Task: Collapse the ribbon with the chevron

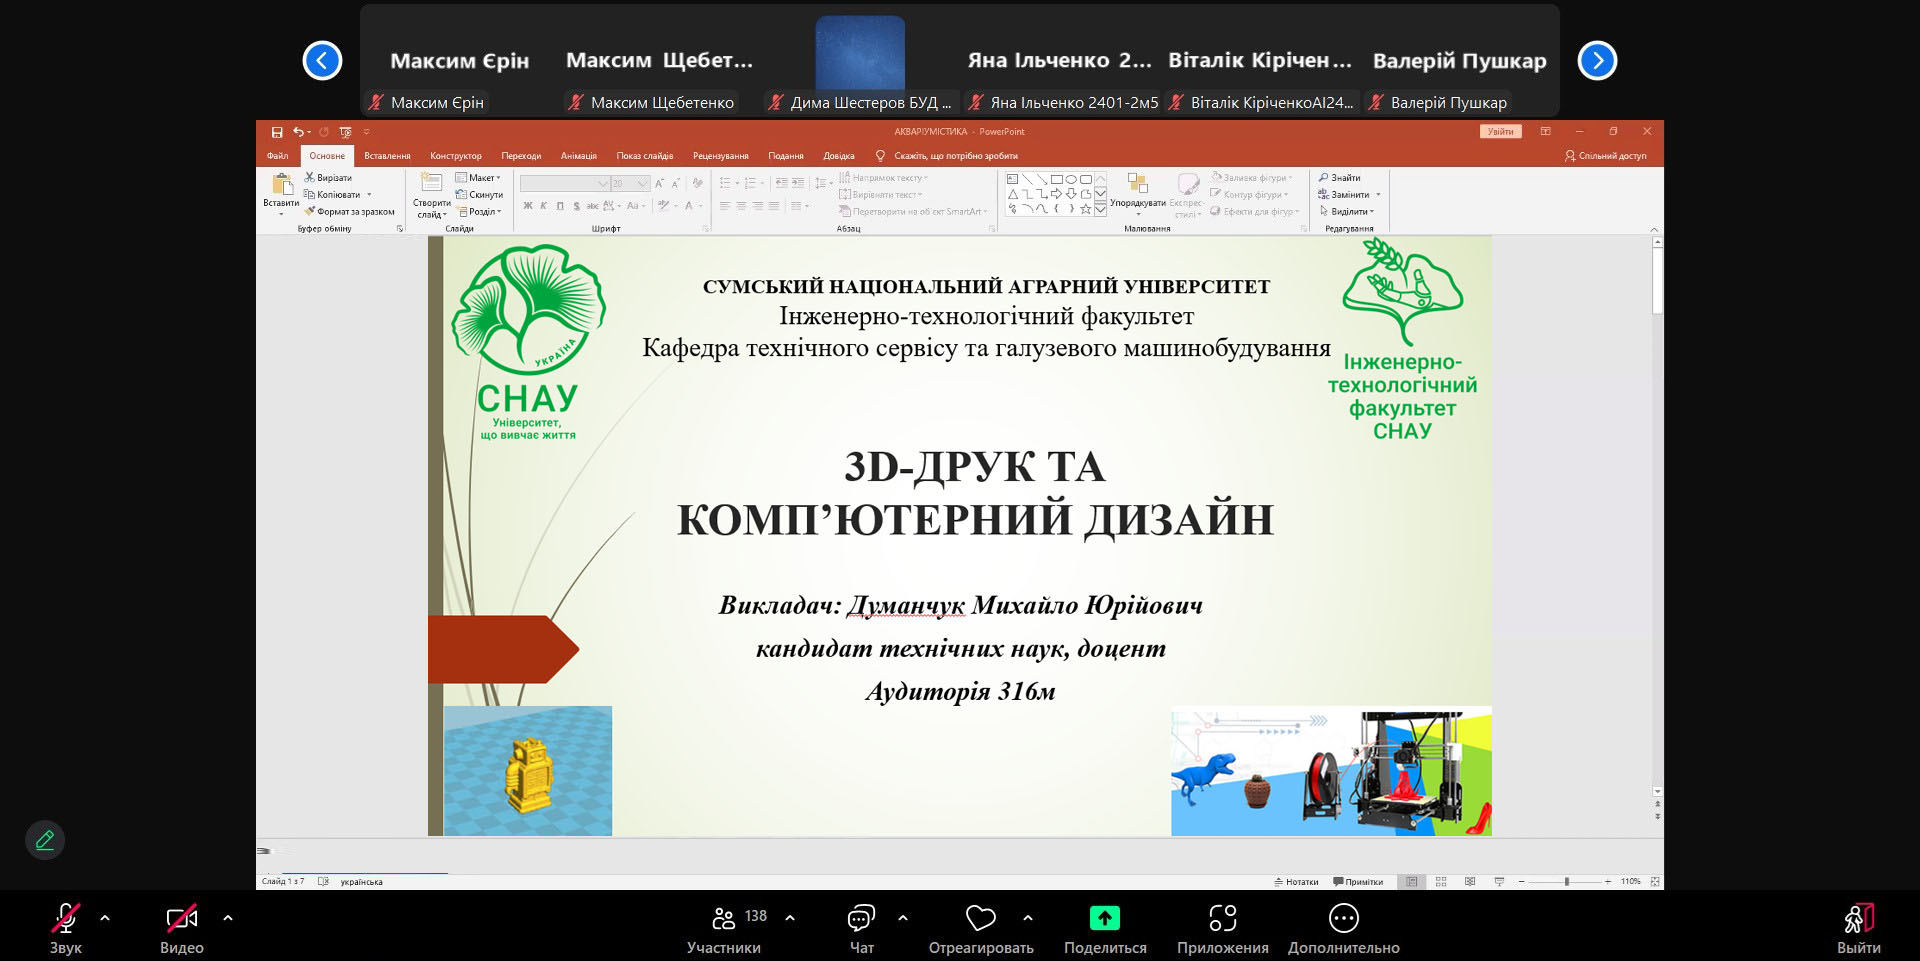Action: pyautogui.click(x=1653, y=229)
